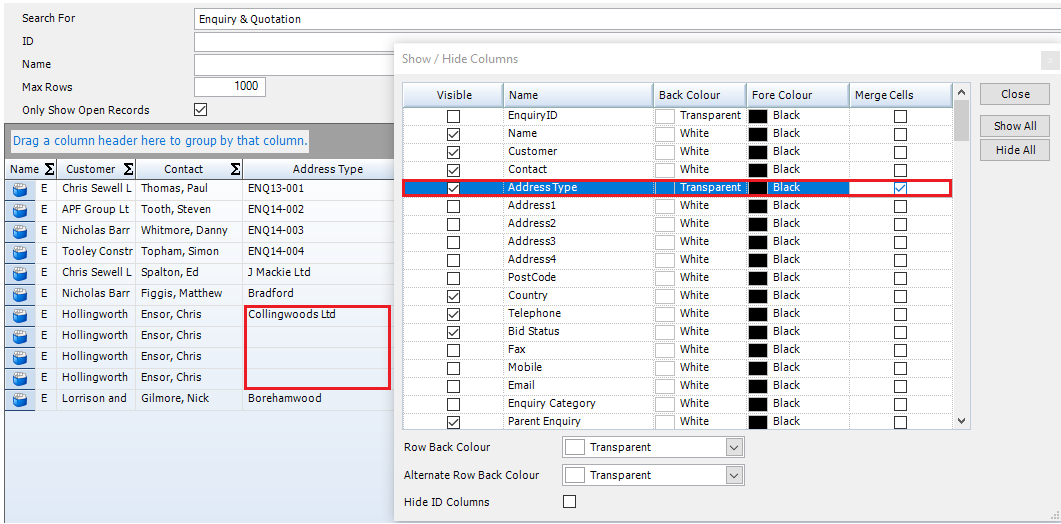Click sigma icon in Contact column header
Screen dimensions: 1061x524
[235, 169]
